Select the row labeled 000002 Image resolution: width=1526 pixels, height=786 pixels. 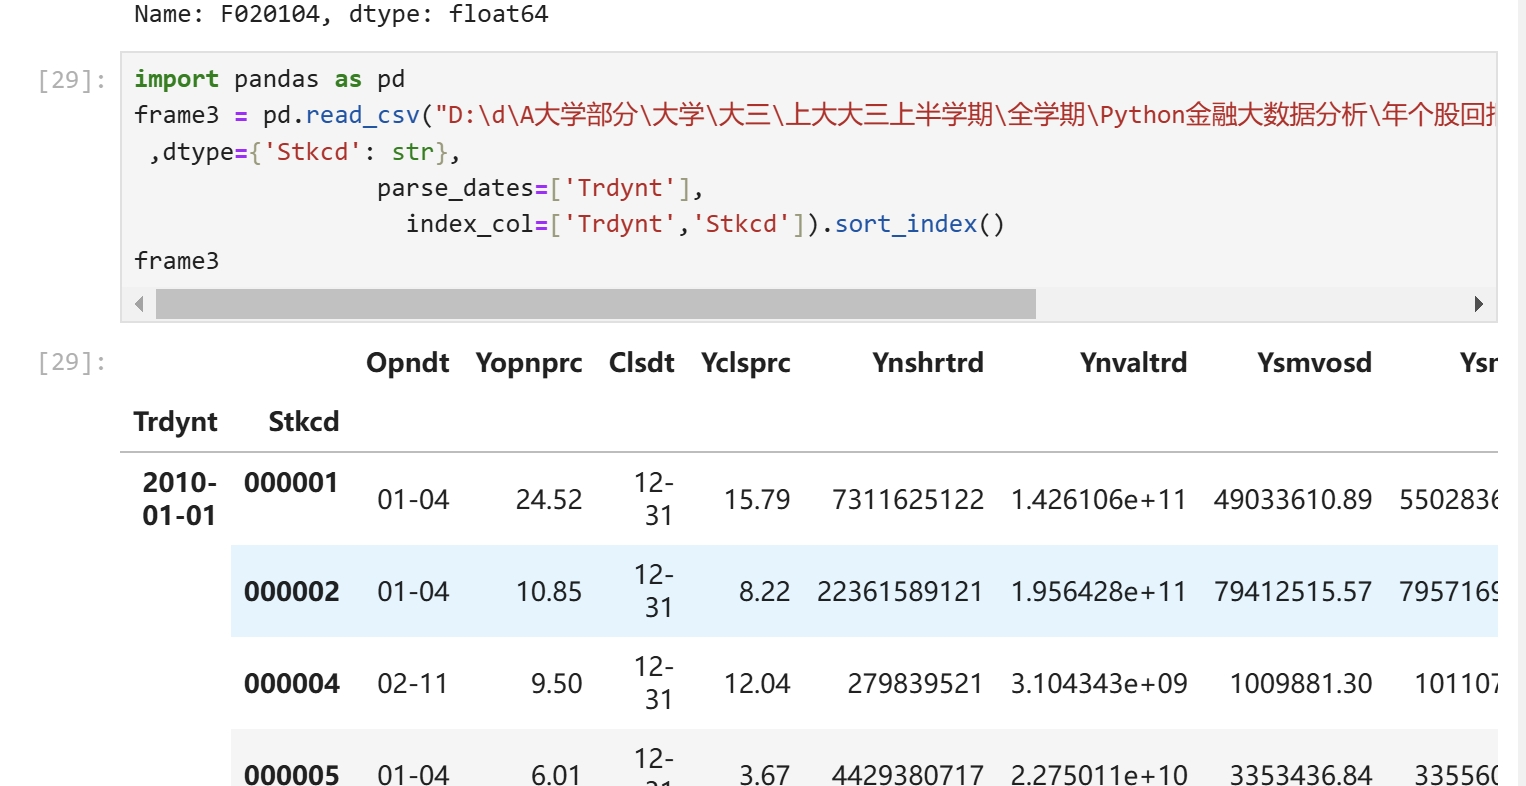[291, 592]
